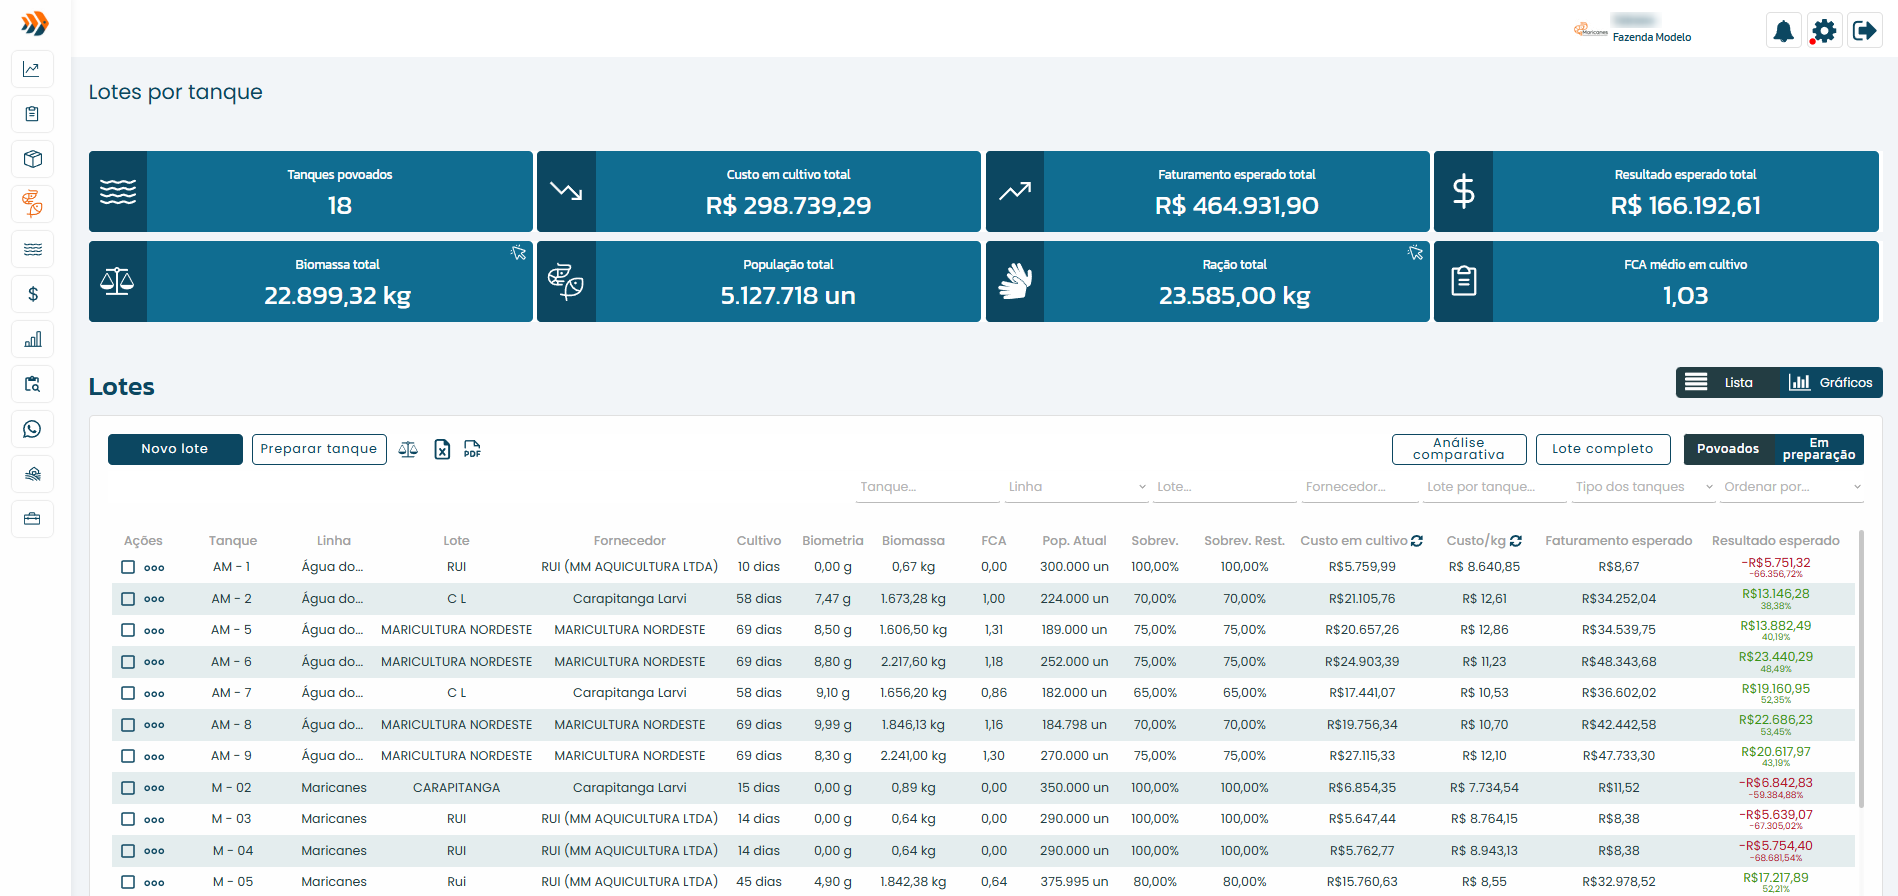Open actions dots for tank AM - 1
This screenshot has height=896, width=1898.
[154, 568]
